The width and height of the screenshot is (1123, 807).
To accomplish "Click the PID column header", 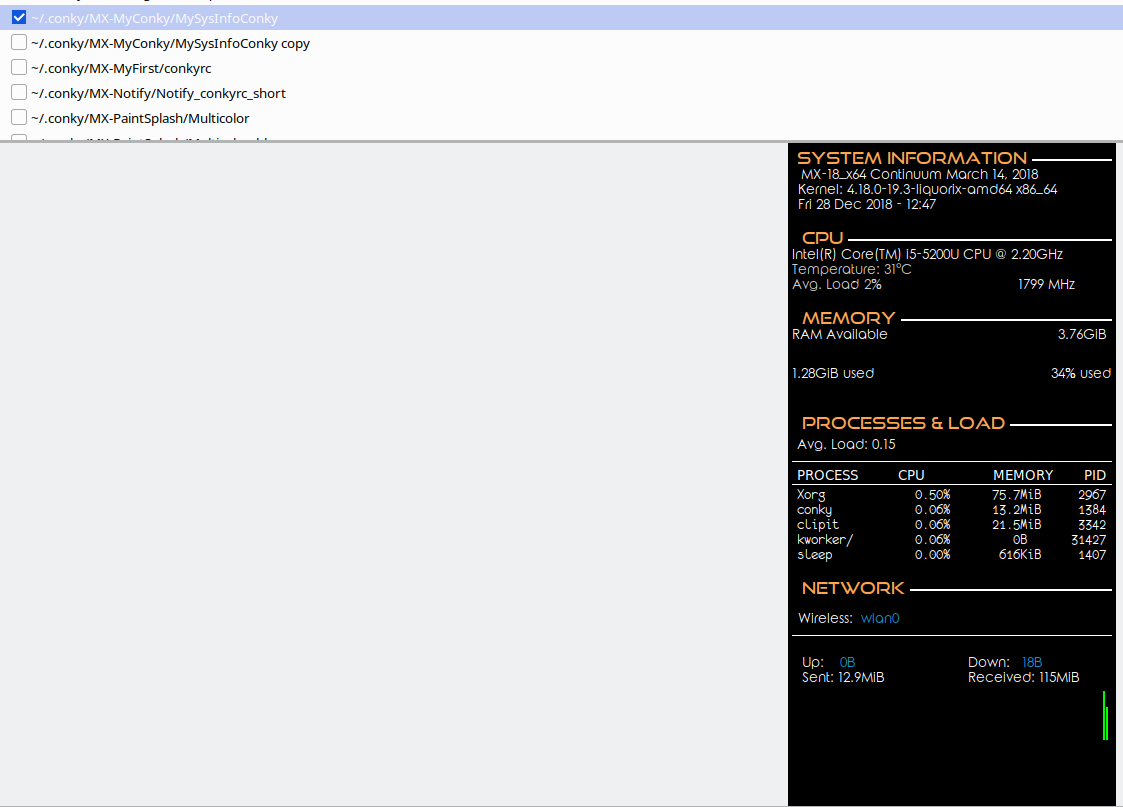I will 1094,475.
